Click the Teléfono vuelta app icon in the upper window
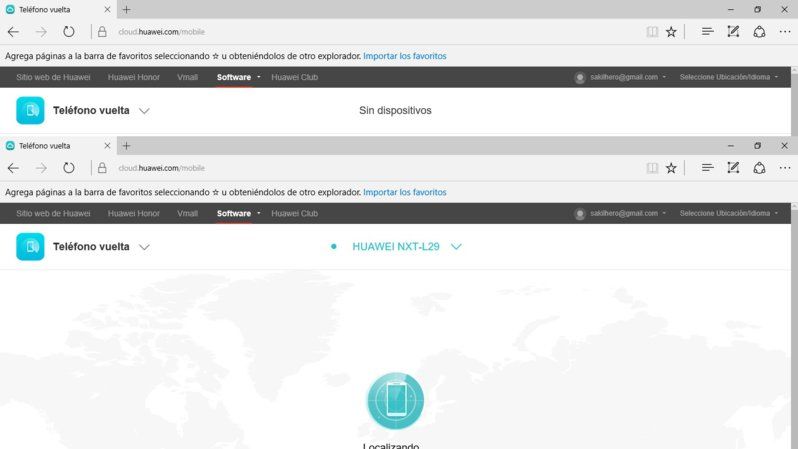The height and width of the screenshot is (449, 798). pyautogui.click(x=30, y=110)
